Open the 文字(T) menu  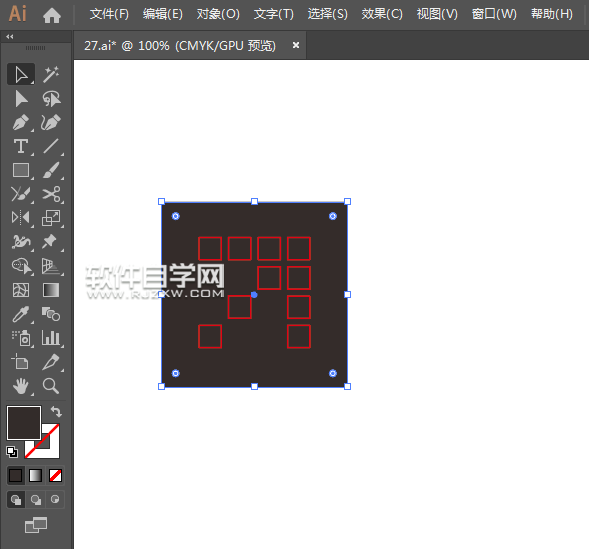[x=273, y=14]
